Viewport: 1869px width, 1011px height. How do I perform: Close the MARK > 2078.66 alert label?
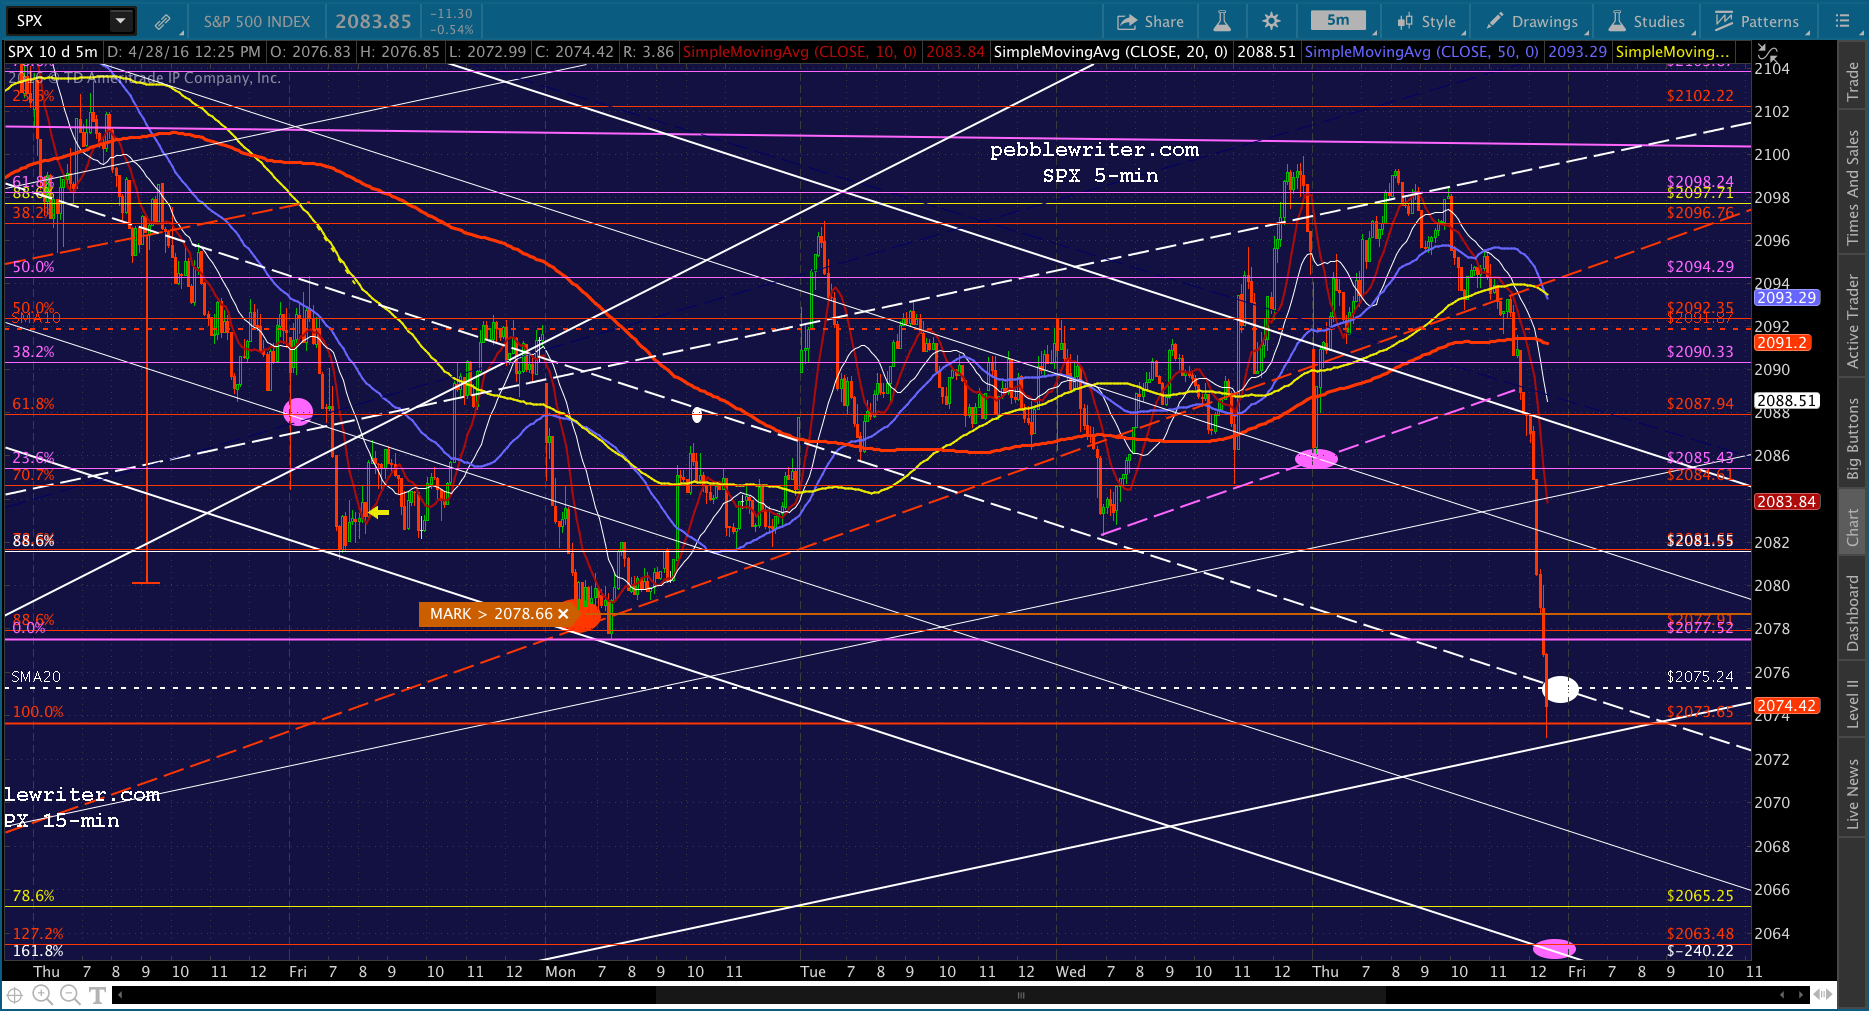(563, 614)
